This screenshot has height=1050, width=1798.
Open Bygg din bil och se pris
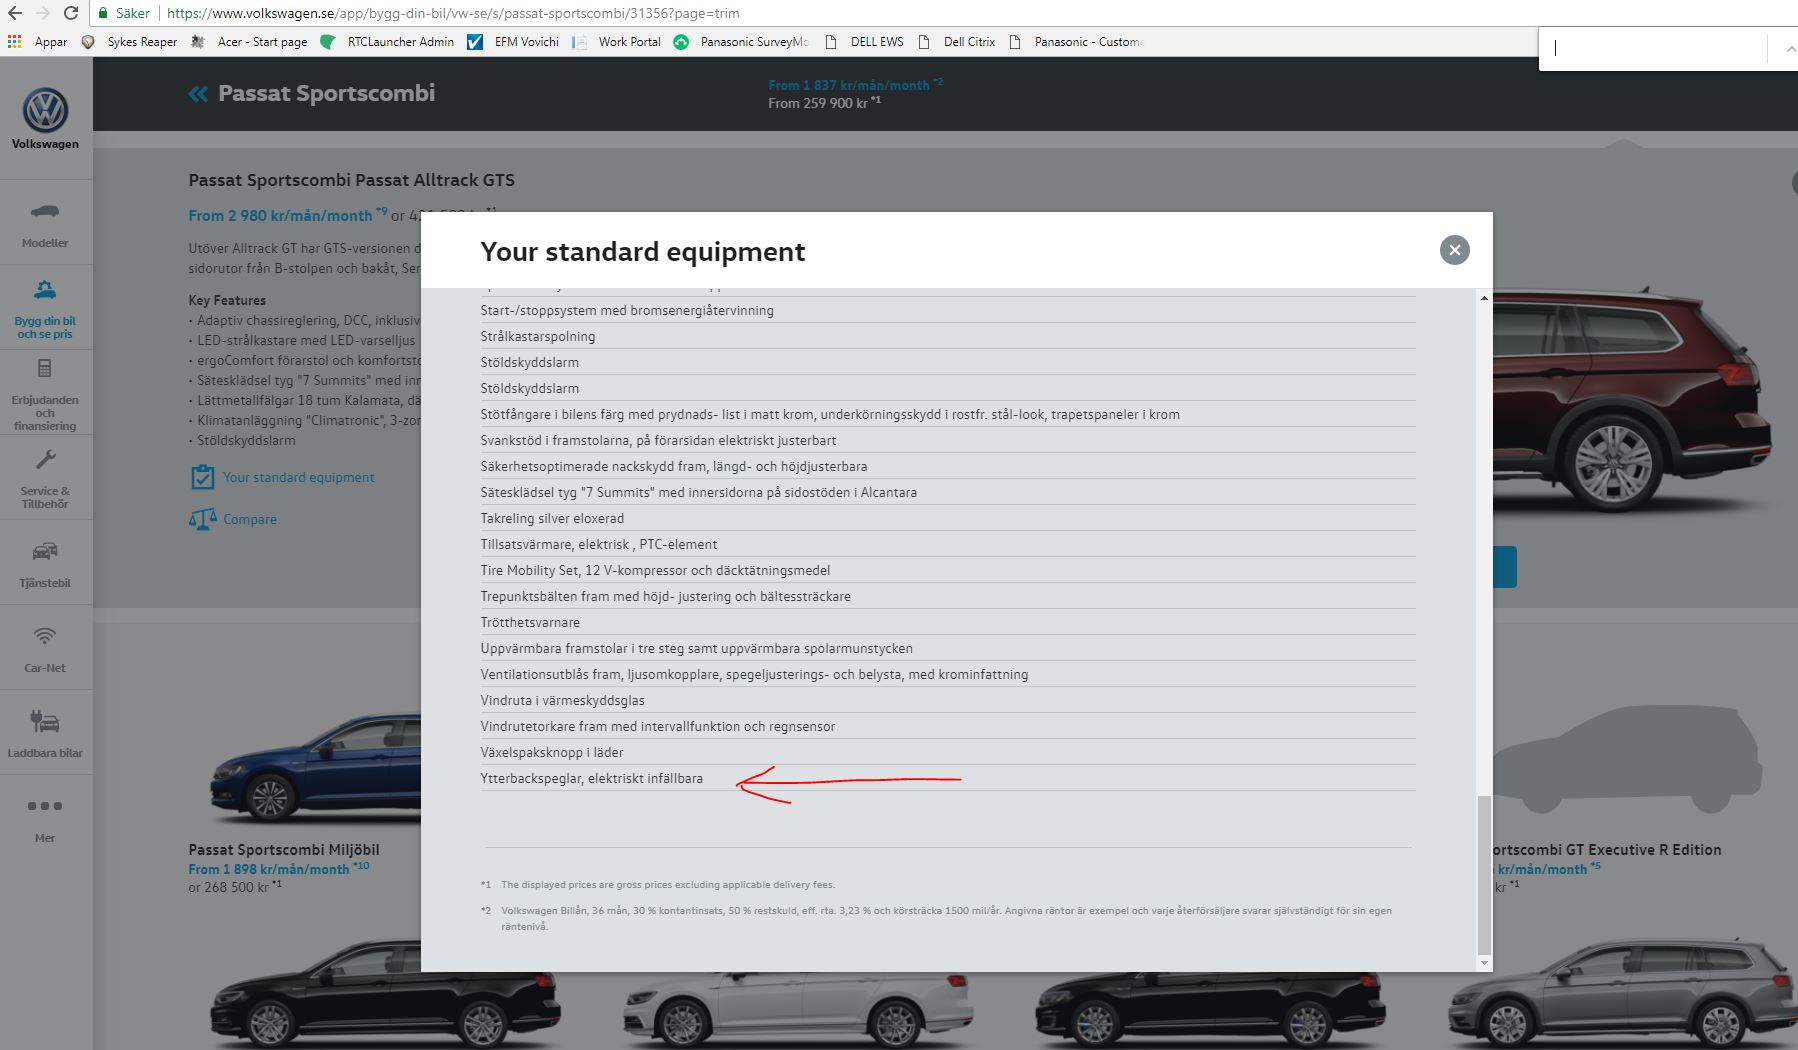[x=45, y=310]
